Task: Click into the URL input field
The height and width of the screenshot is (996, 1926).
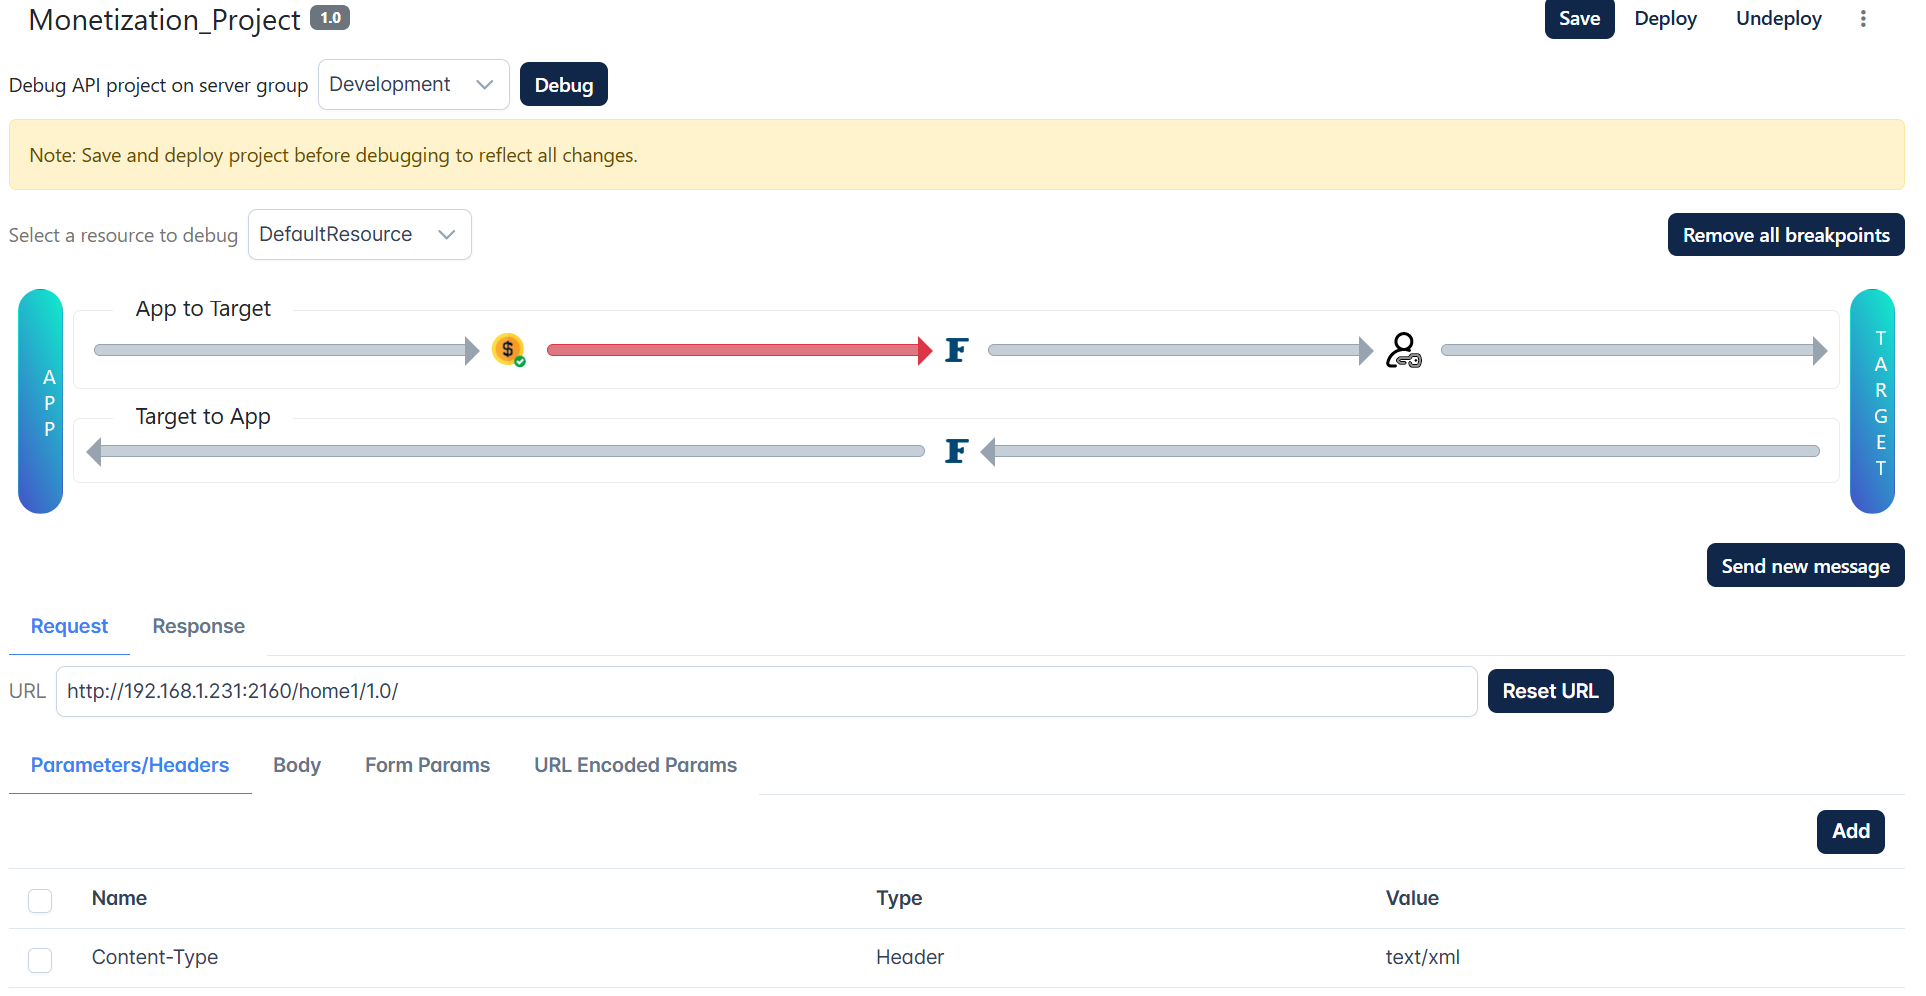Action: tap(766, 692)
